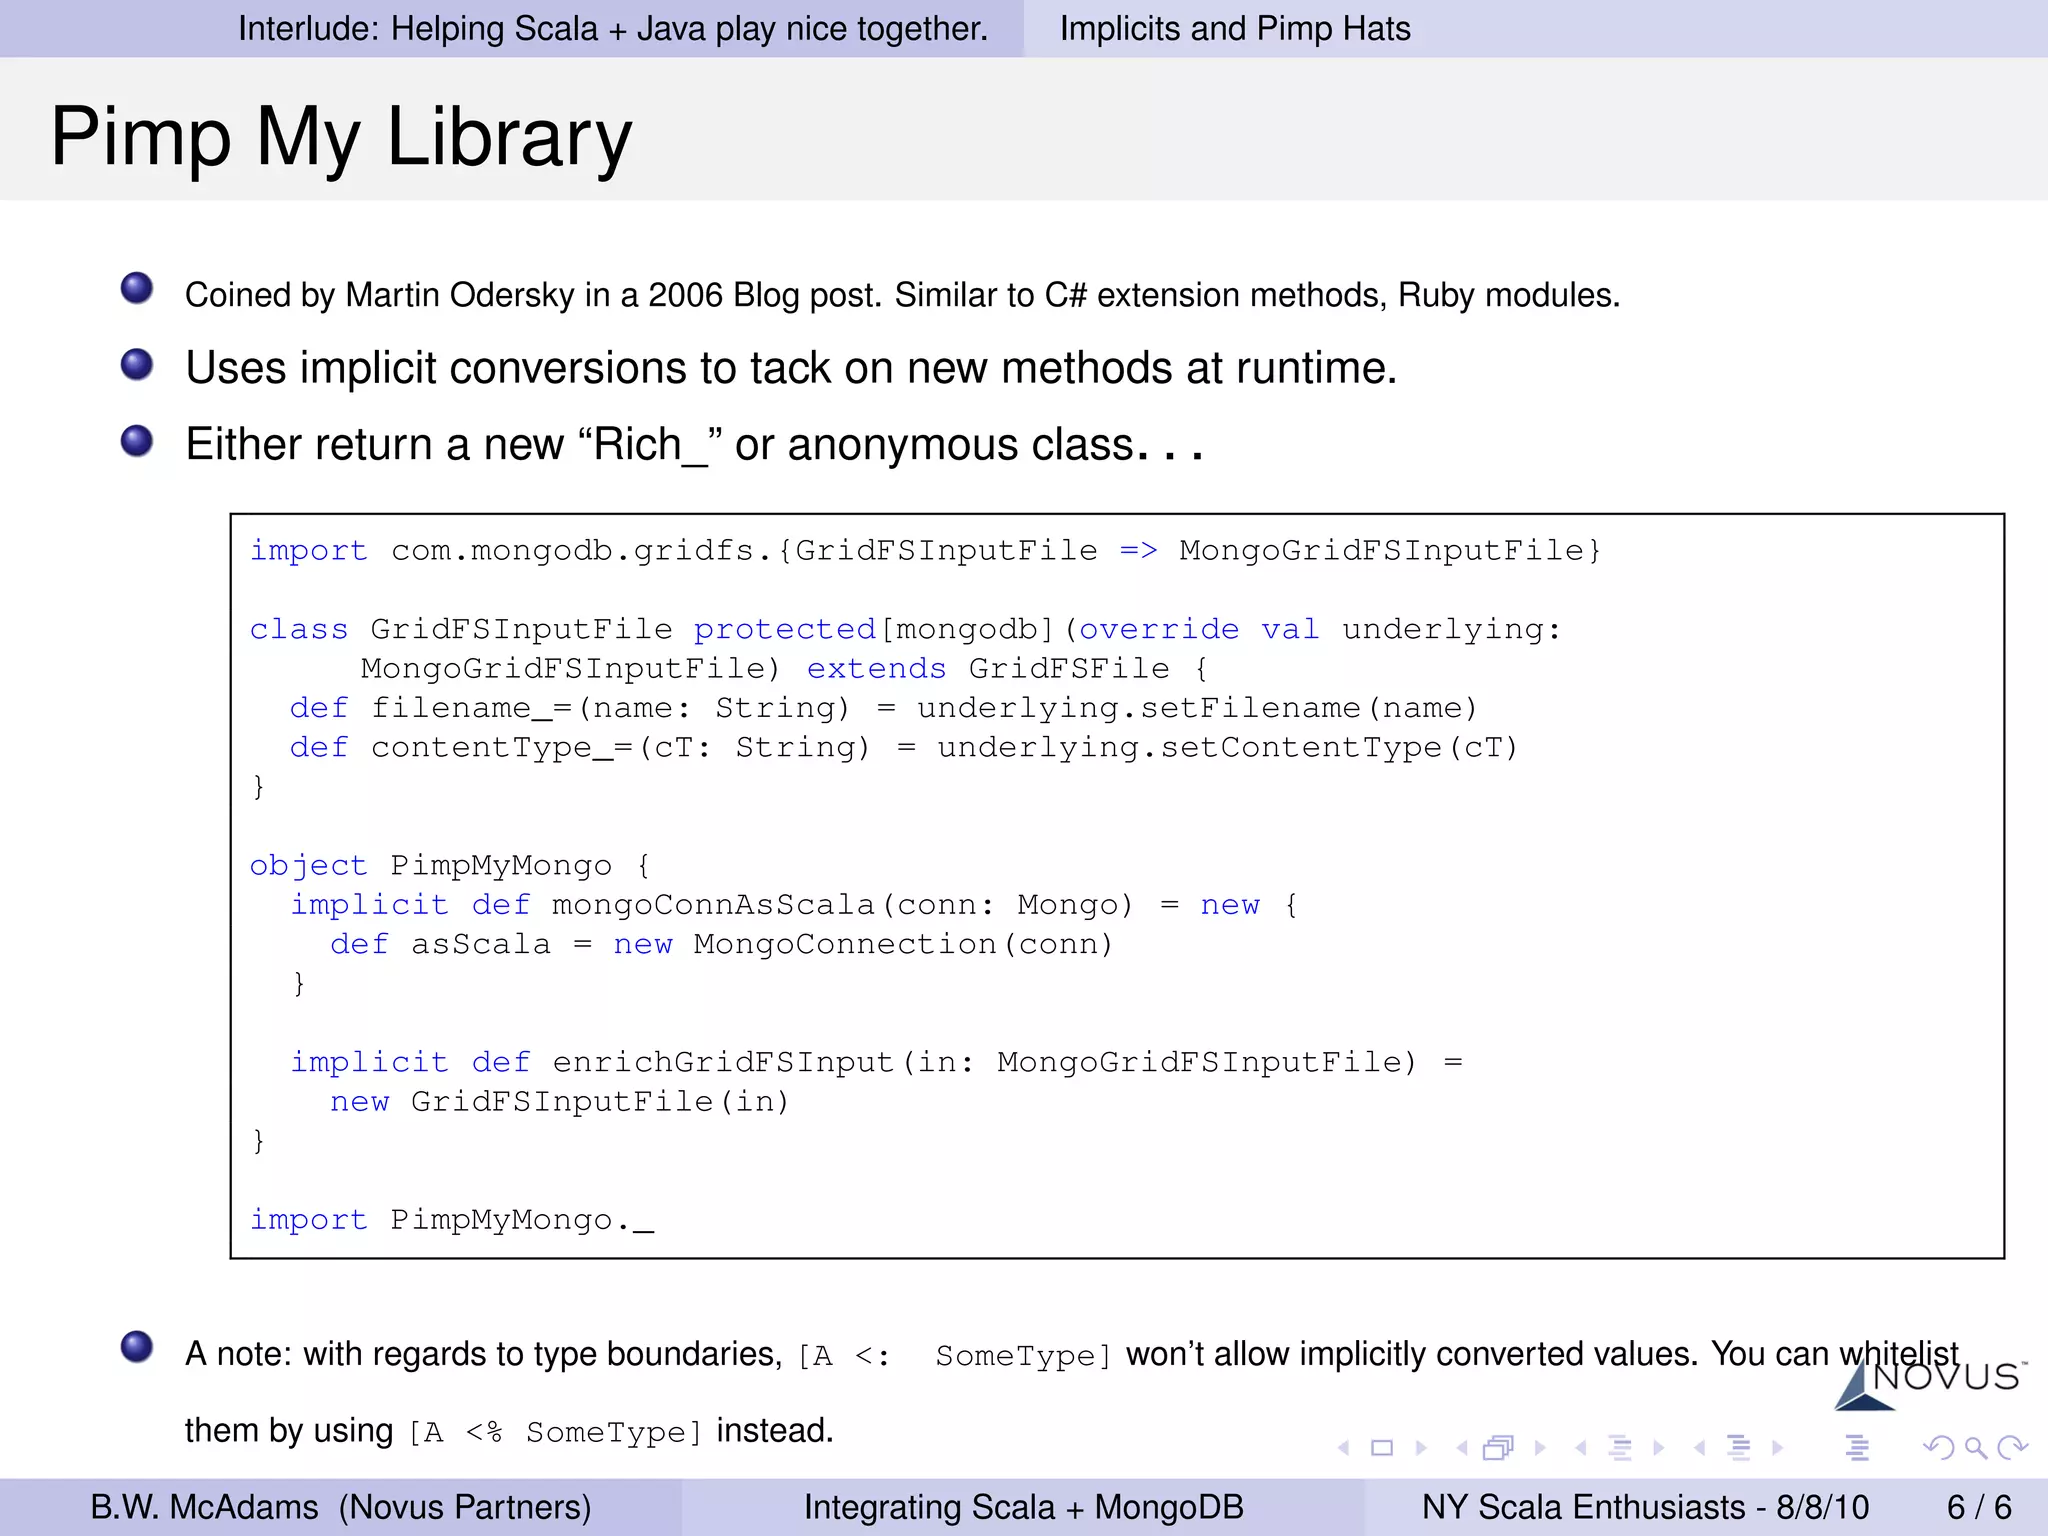
Task: Click the Pimp My Library slide title
Action: [341, 137]
